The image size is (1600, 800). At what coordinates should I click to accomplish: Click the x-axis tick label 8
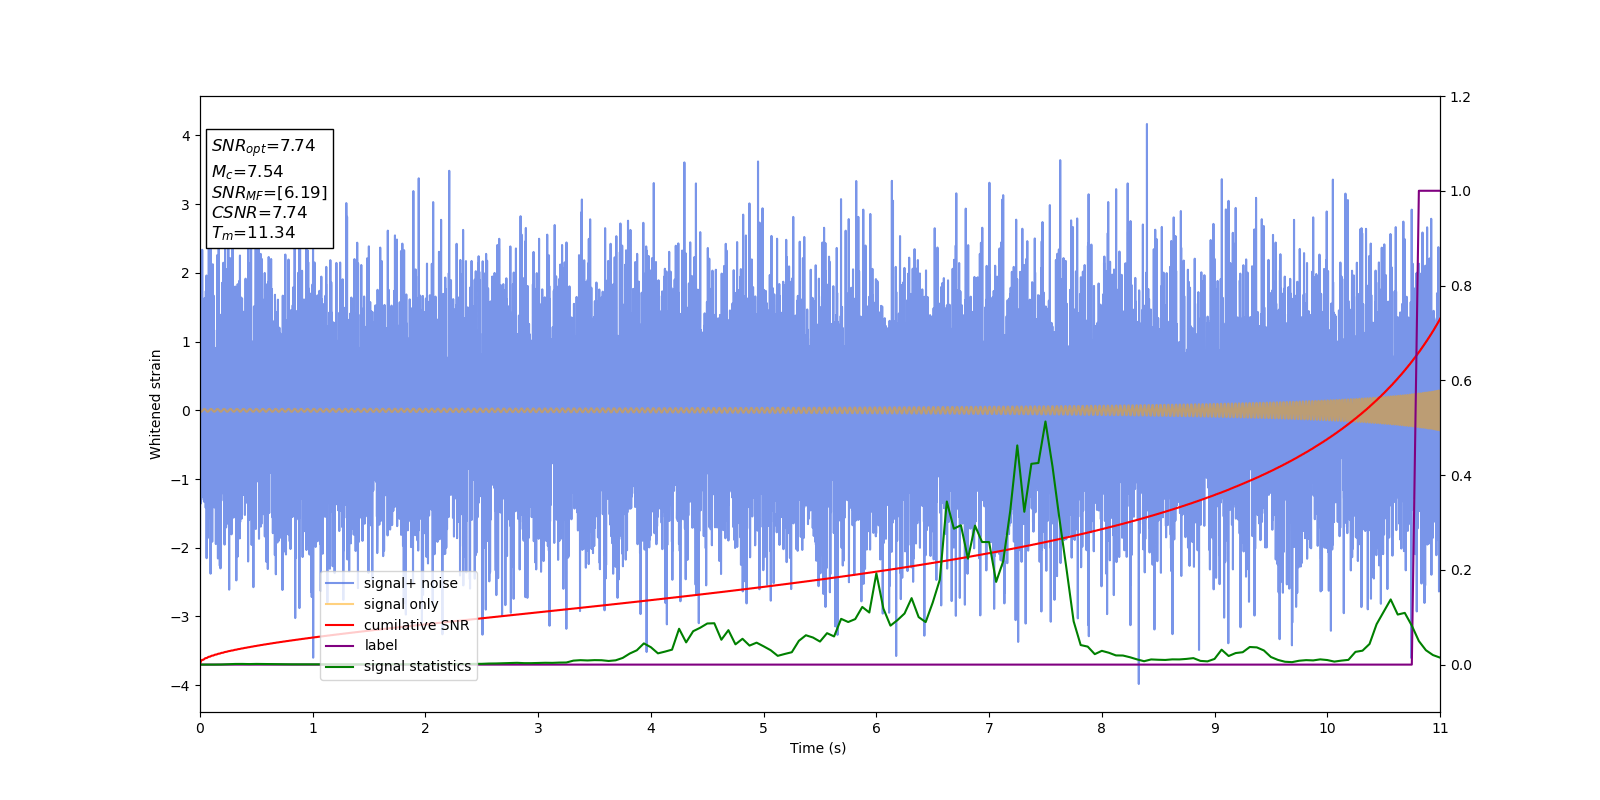click(x=1102, y=728)
